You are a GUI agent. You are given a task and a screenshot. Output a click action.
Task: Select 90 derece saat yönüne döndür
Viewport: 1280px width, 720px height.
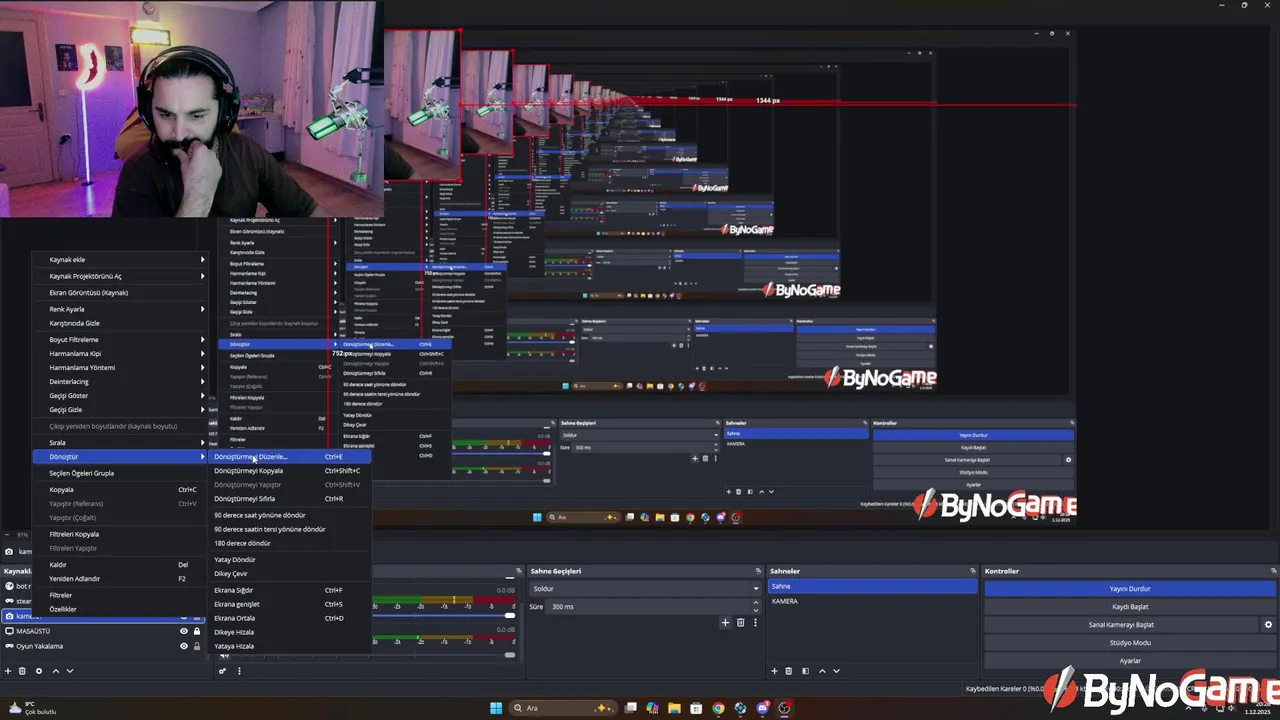coord(290,515)
